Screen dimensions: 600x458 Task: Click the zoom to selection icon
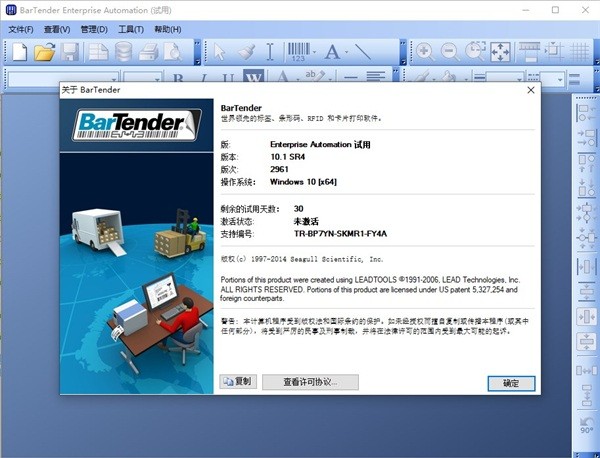tap(475, 51)
